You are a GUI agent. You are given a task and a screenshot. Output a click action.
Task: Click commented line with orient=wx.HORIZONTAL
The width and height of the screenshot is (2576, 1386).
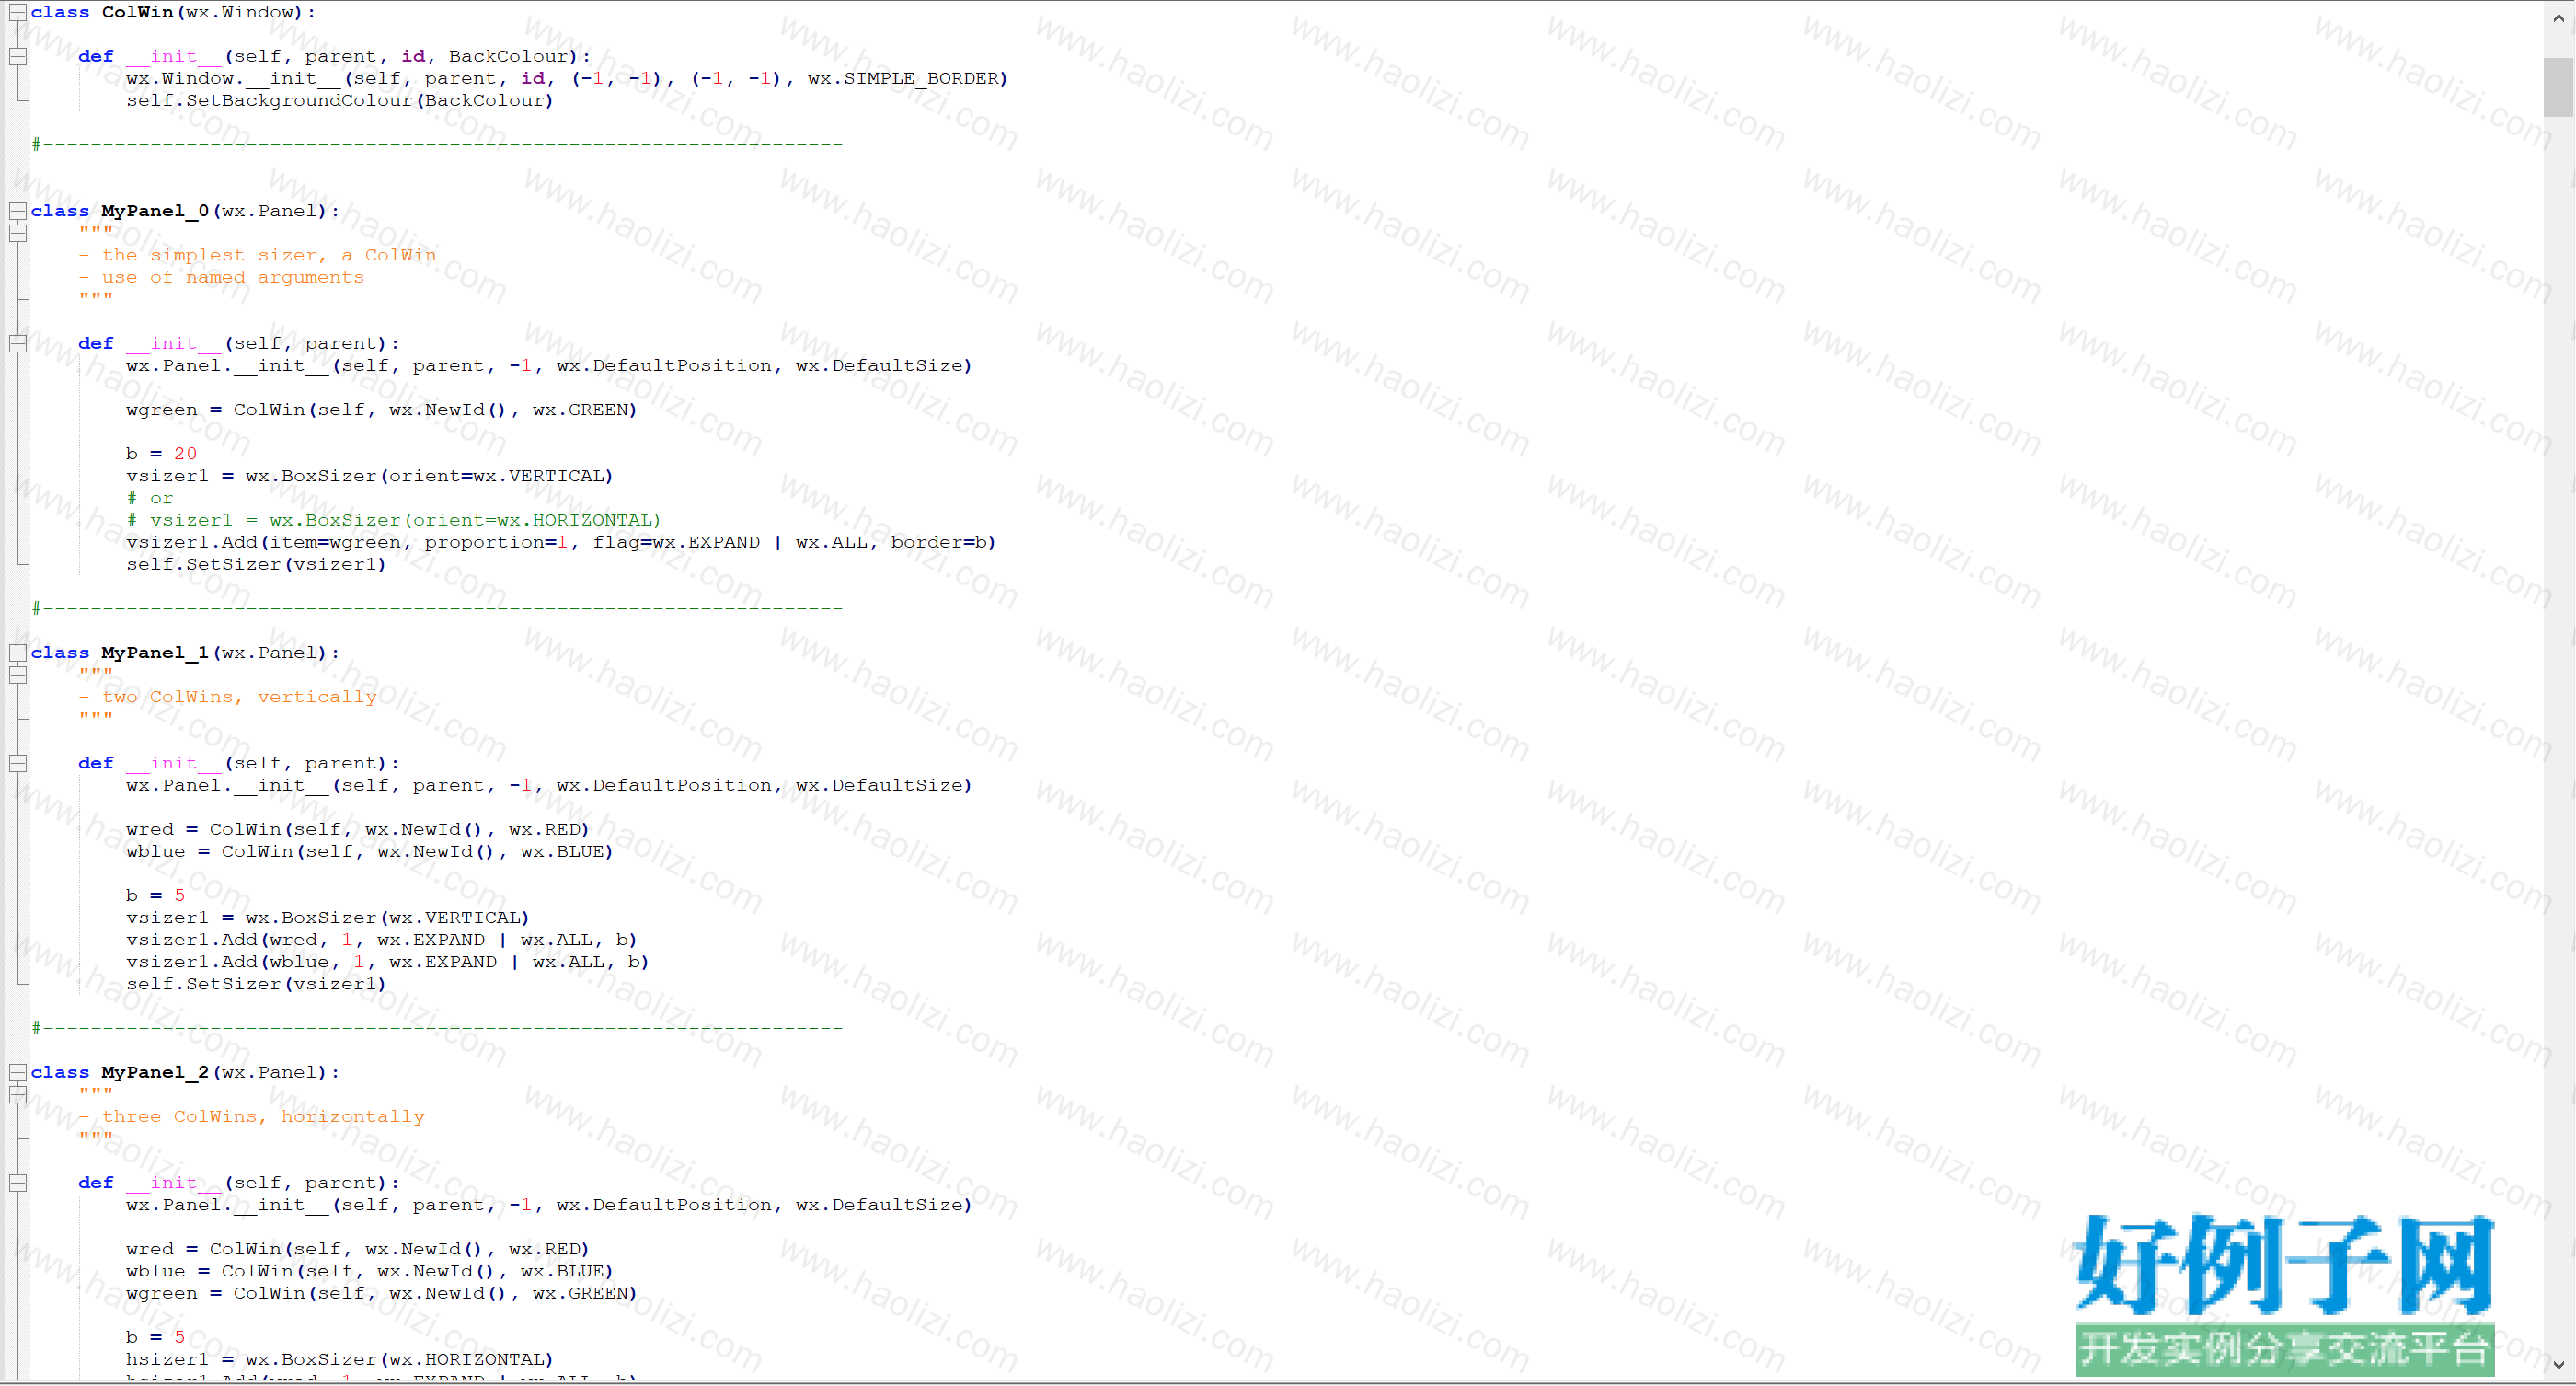pyautogui.click(x=393, y=520)
